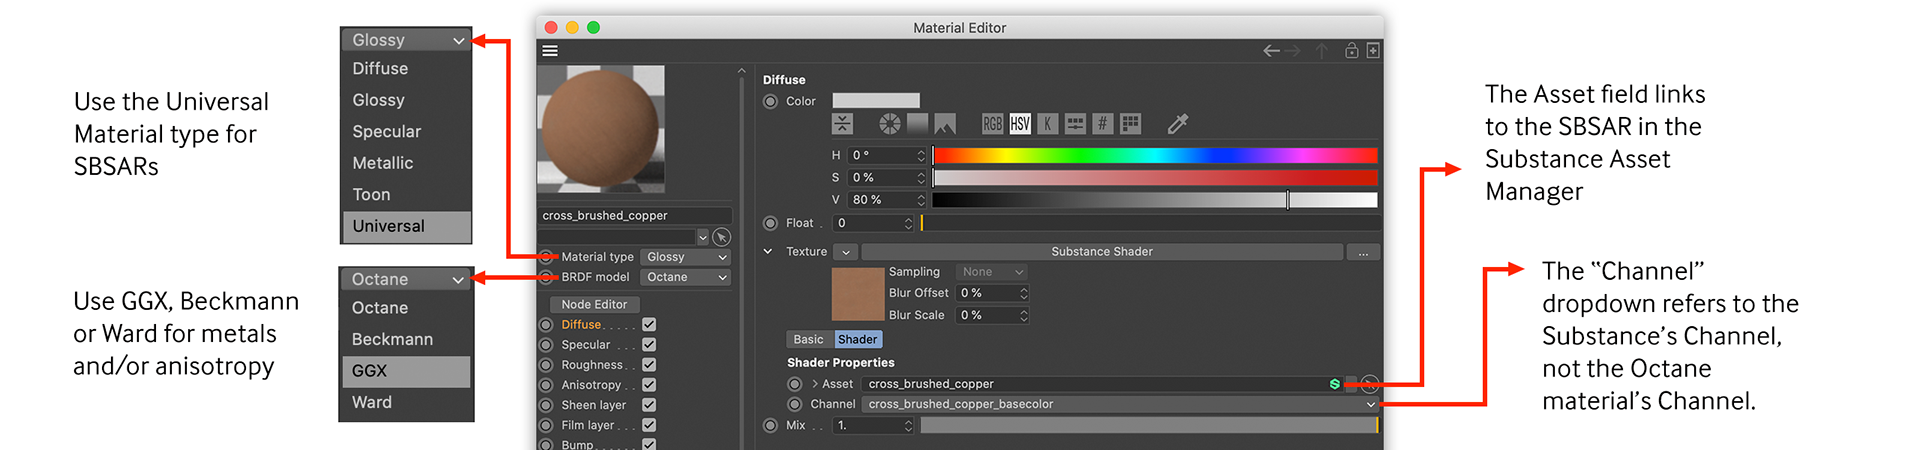This screenshot has width=1920, height=450.
Task: Toggle the Sheen layer checkbox
Action: [649, 405]
